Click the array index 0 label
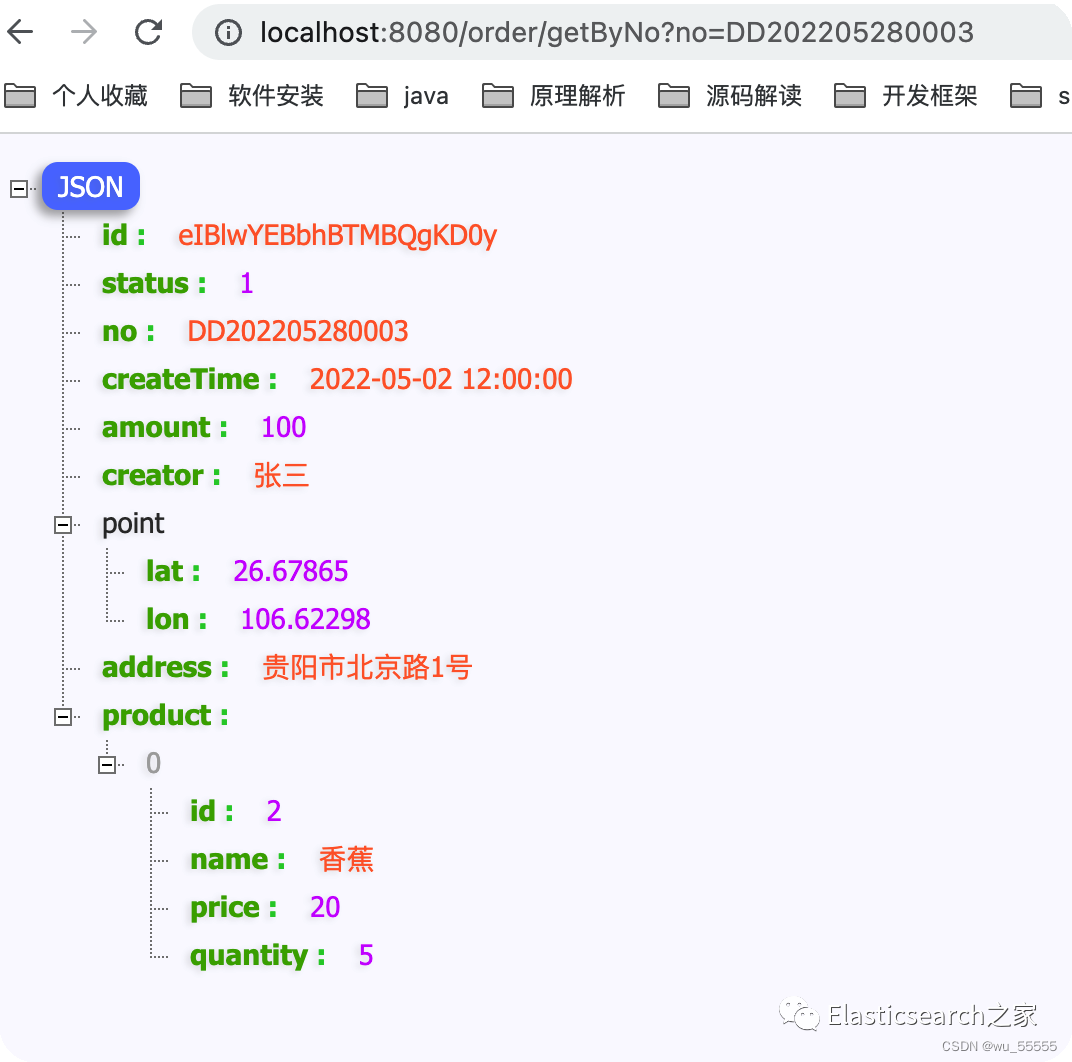1072x1062 pixels. point(153,763)
